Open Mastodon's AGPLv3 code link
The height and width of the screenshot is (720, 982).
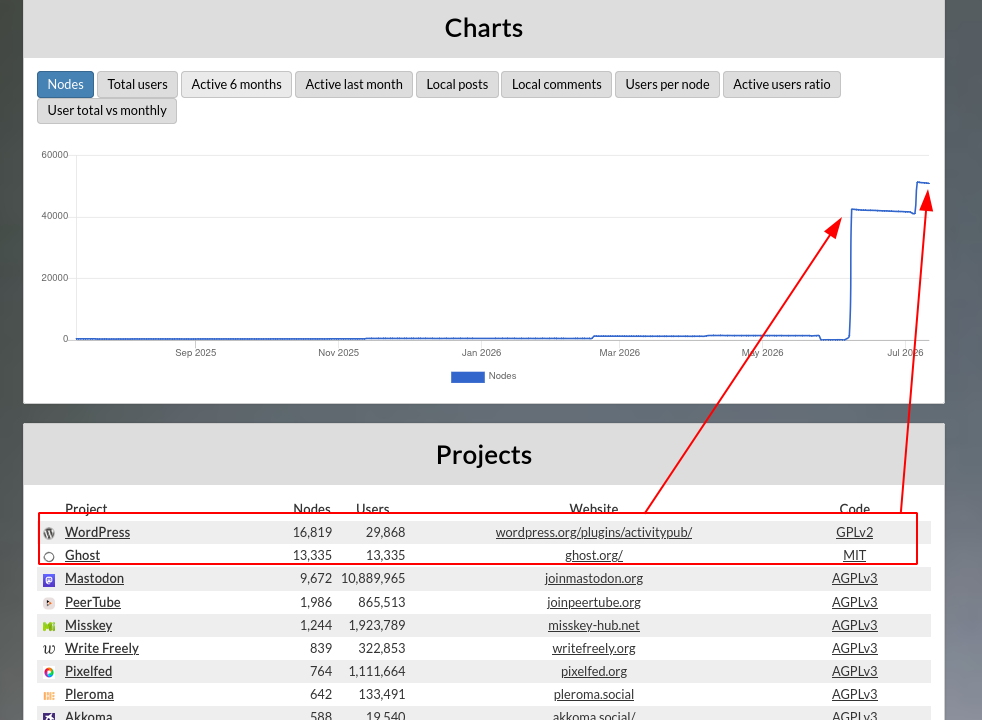(854, 579)
